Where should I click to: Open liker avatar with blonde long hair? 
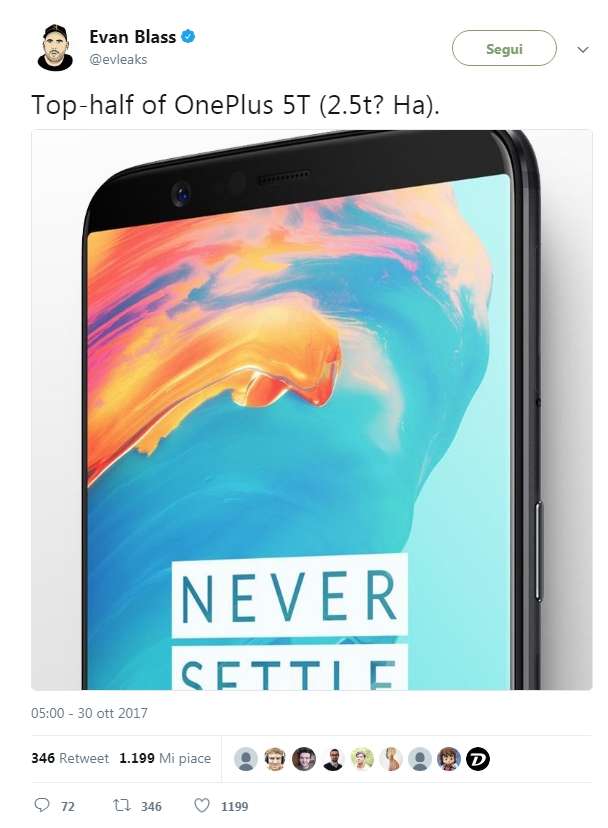point(391,759)
